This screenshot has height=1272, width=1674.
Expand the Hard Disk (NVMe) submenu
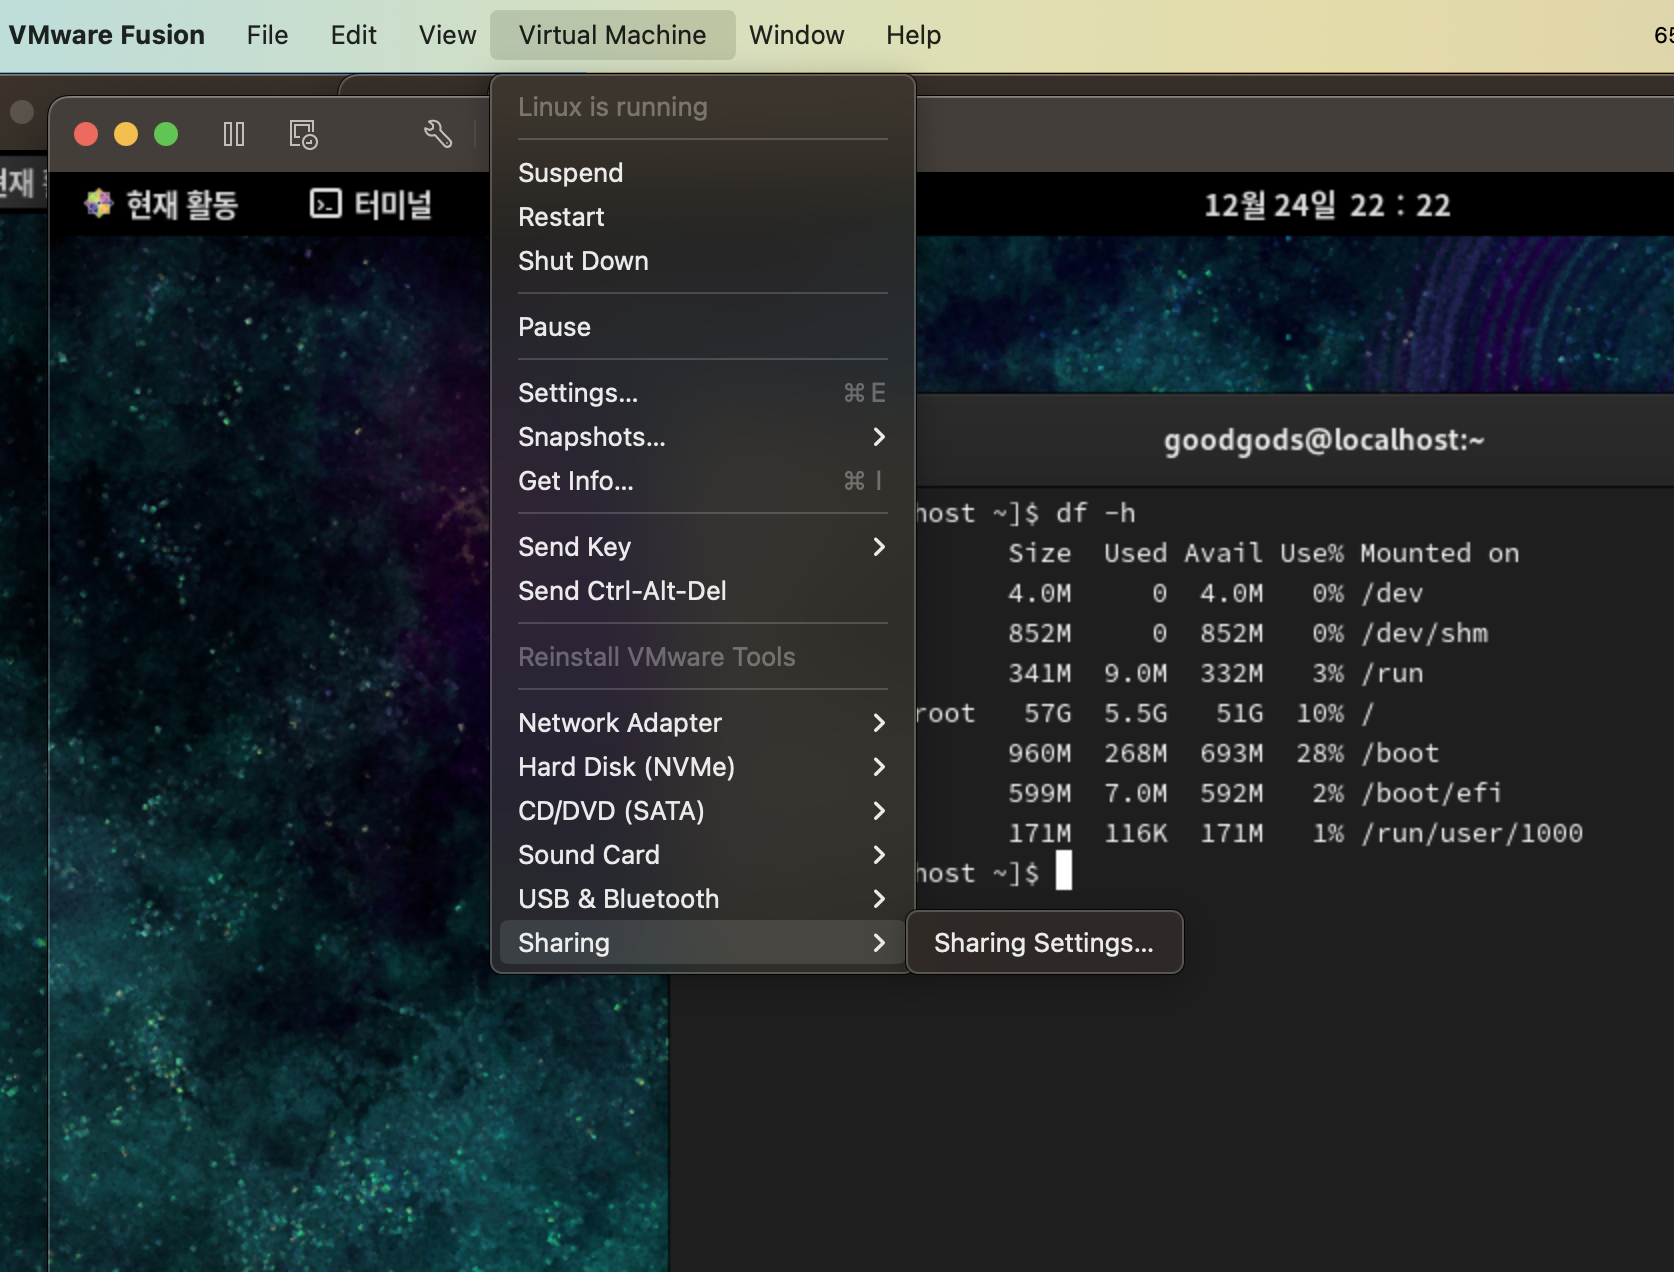[703, 767]
